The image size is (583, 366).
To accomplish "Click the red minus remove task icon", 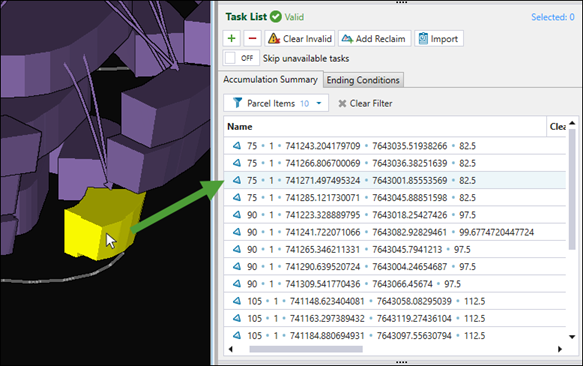I will point(252,38).
